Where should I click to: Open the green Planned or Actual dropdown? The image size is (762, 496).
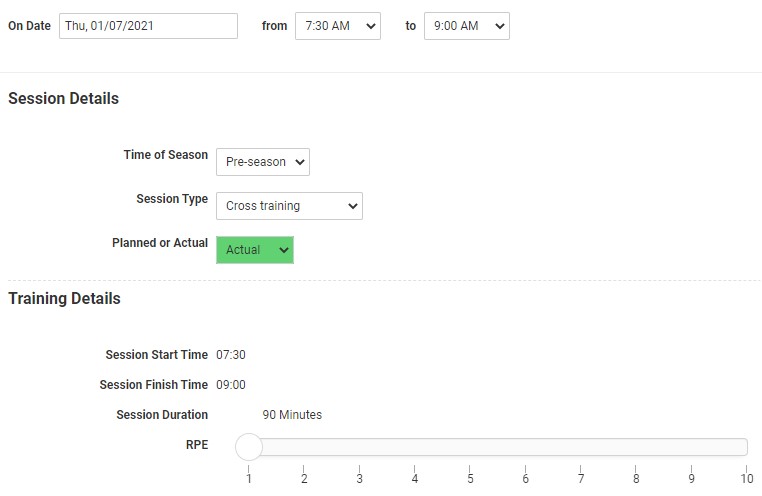255,250
